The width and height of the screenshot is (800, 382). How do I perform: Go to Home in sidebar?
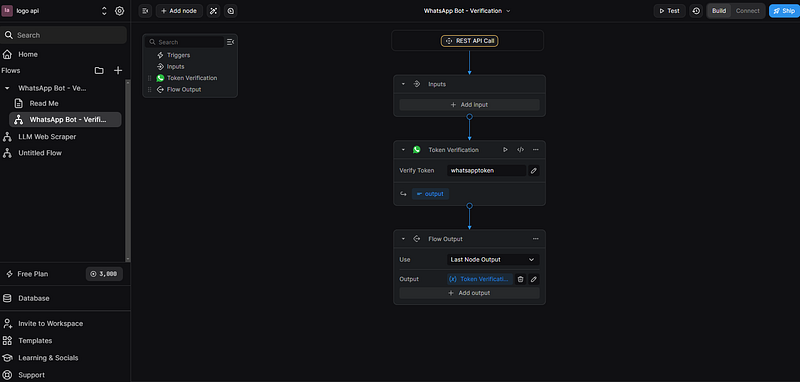[x=28, y=54]
